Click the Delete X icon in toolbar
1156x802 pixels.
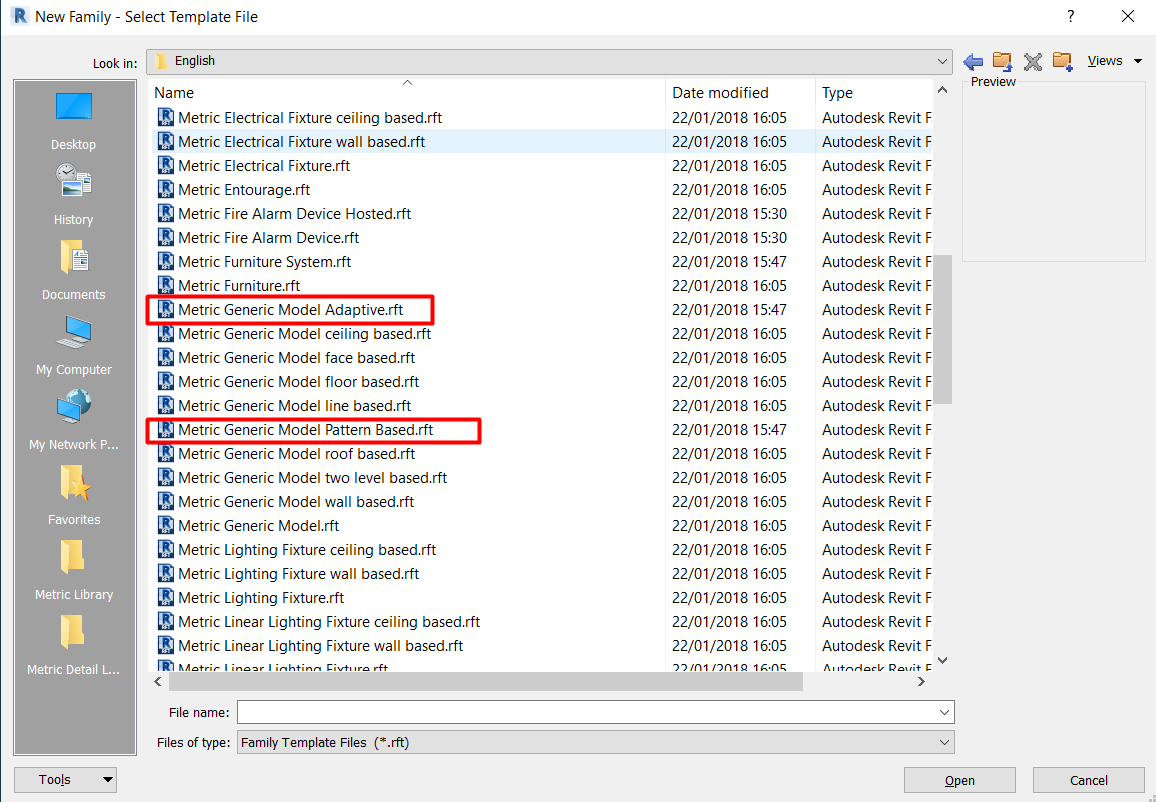1033,62
